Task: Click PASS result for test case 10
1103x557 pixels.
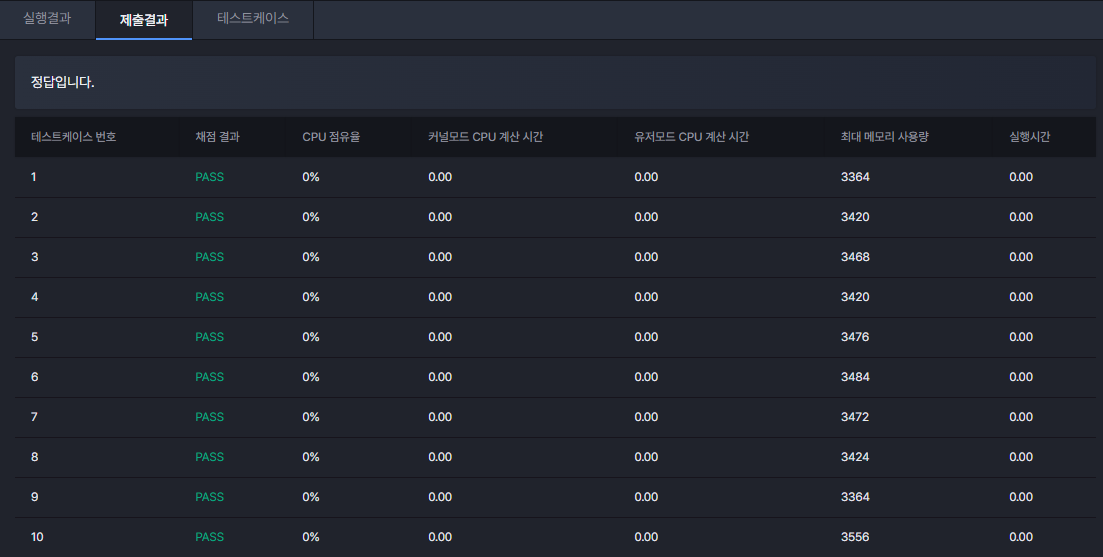Action: tap(210, 537)
